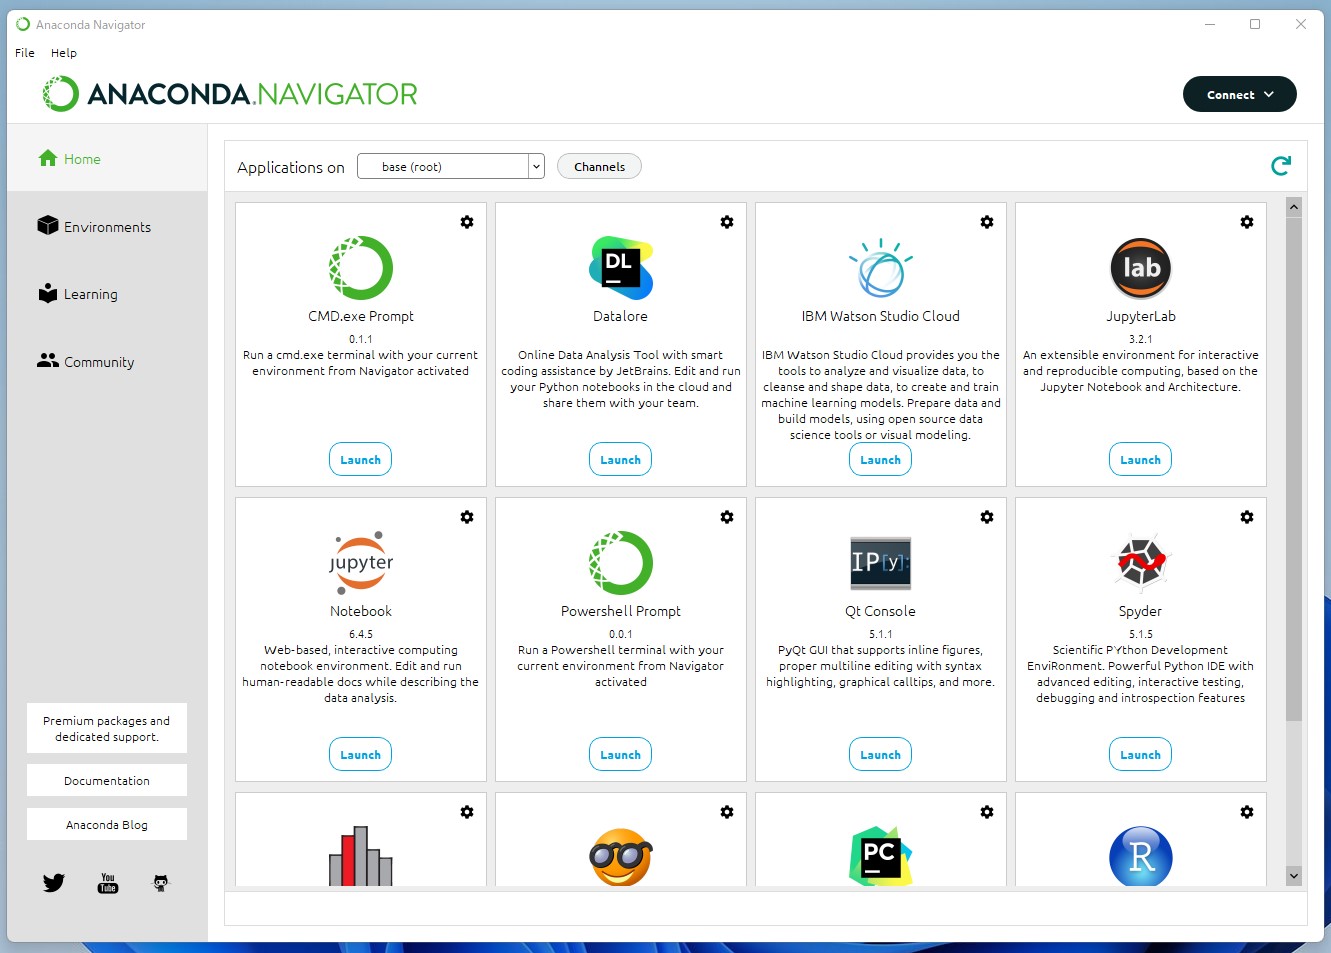This screenshot has width=1331, height=953.
Task: Click the Qt Console IPy logo
Action: [881, 562]
